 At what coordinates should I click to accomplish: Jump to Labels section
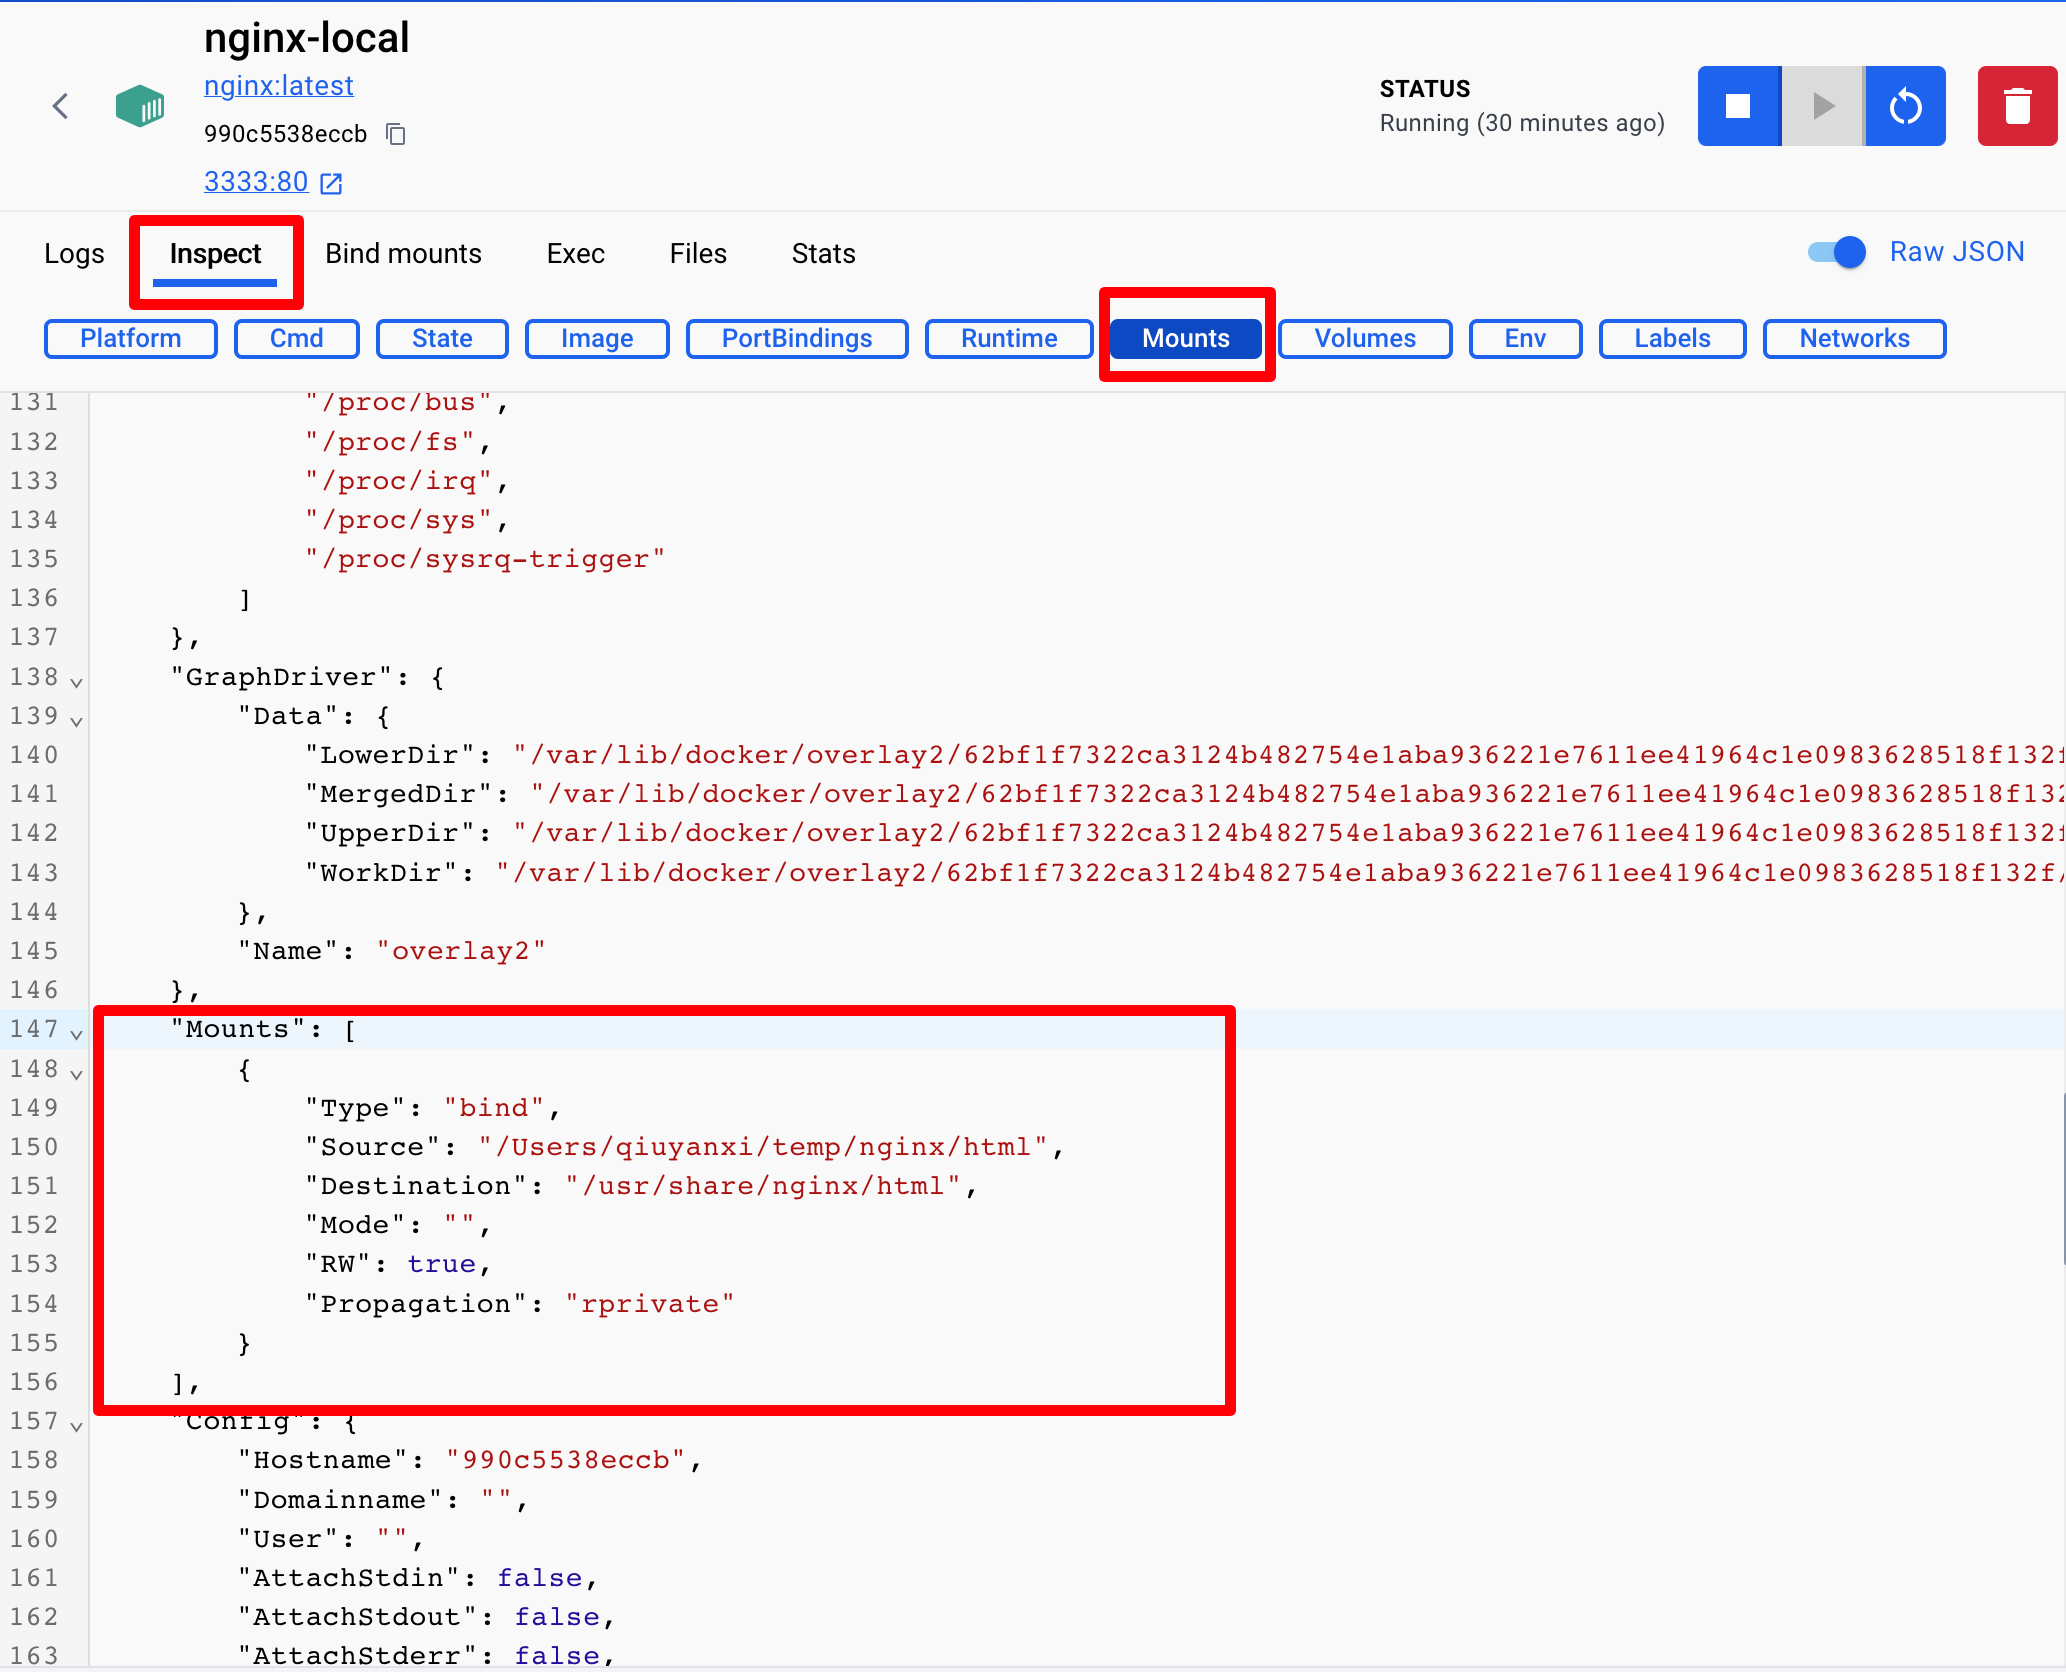(1673, 339)
